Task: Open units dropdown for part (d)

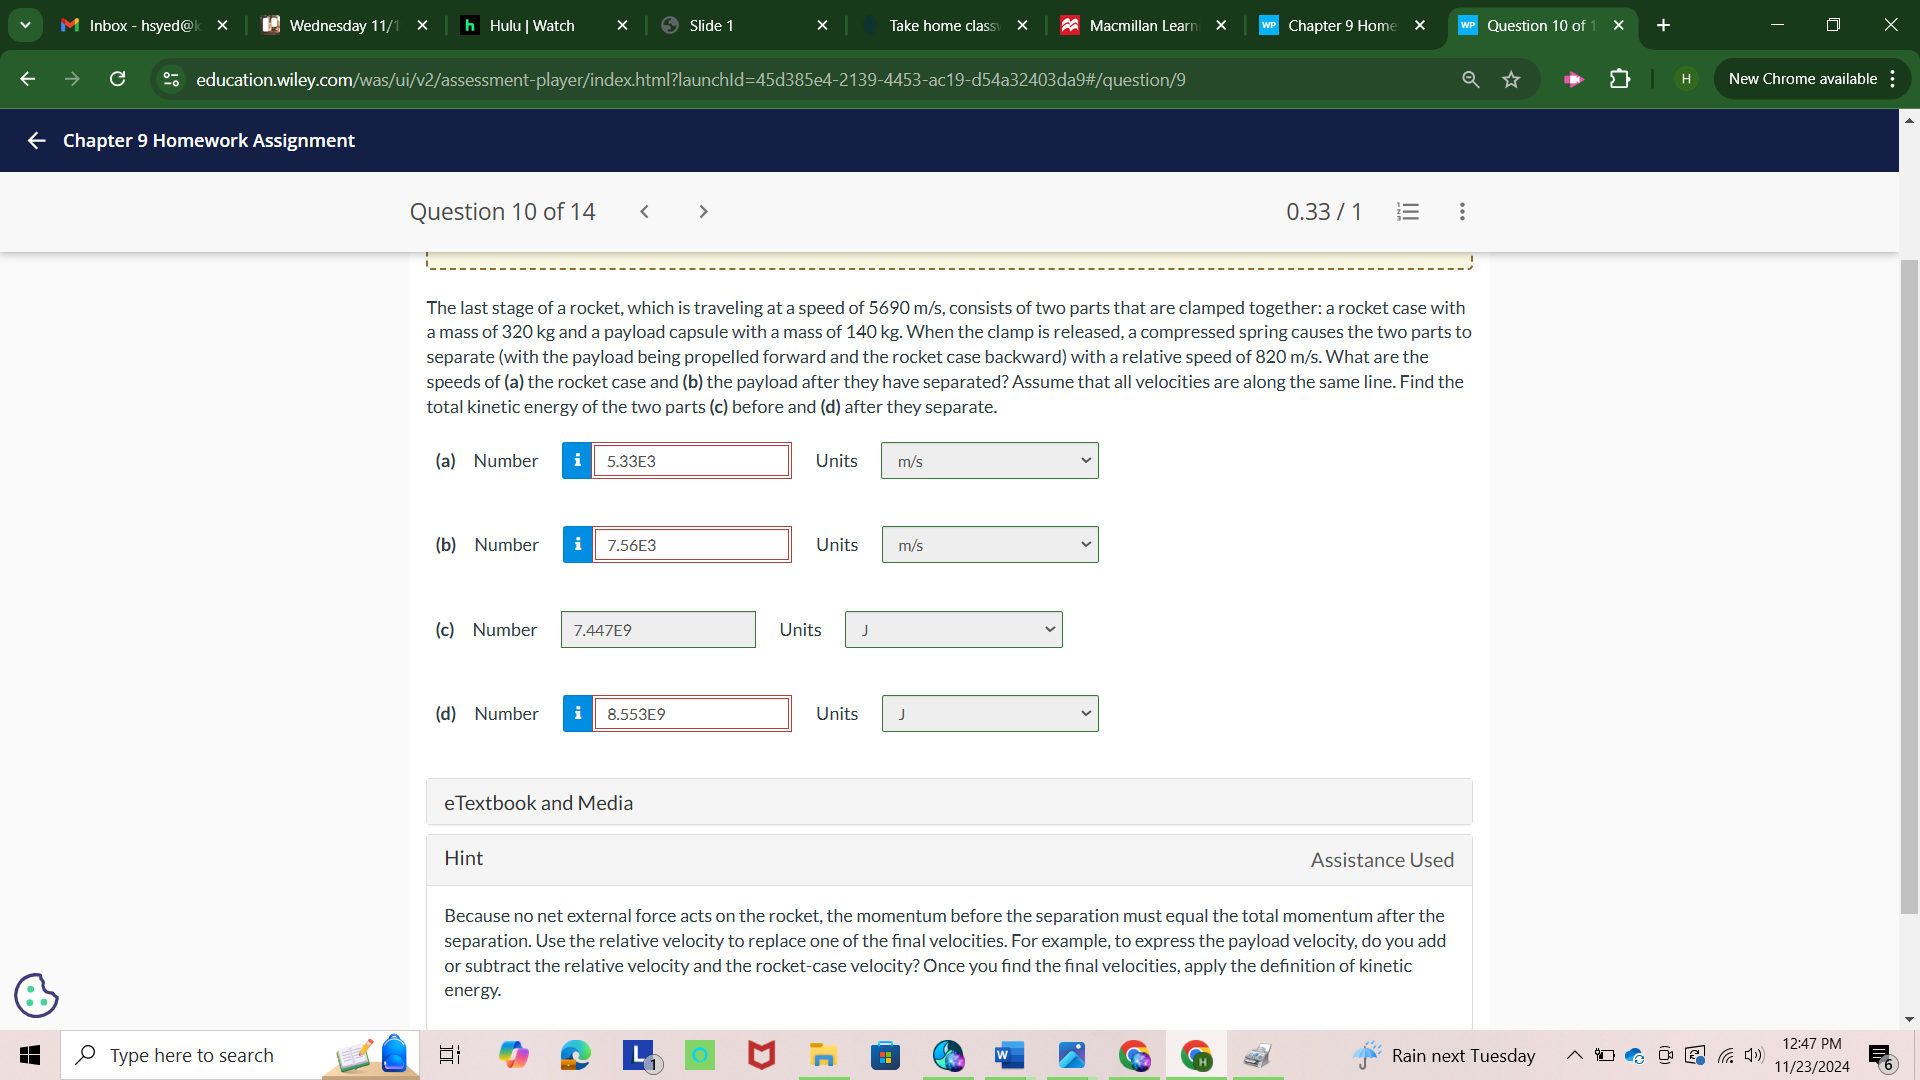Action: point(989,714)
